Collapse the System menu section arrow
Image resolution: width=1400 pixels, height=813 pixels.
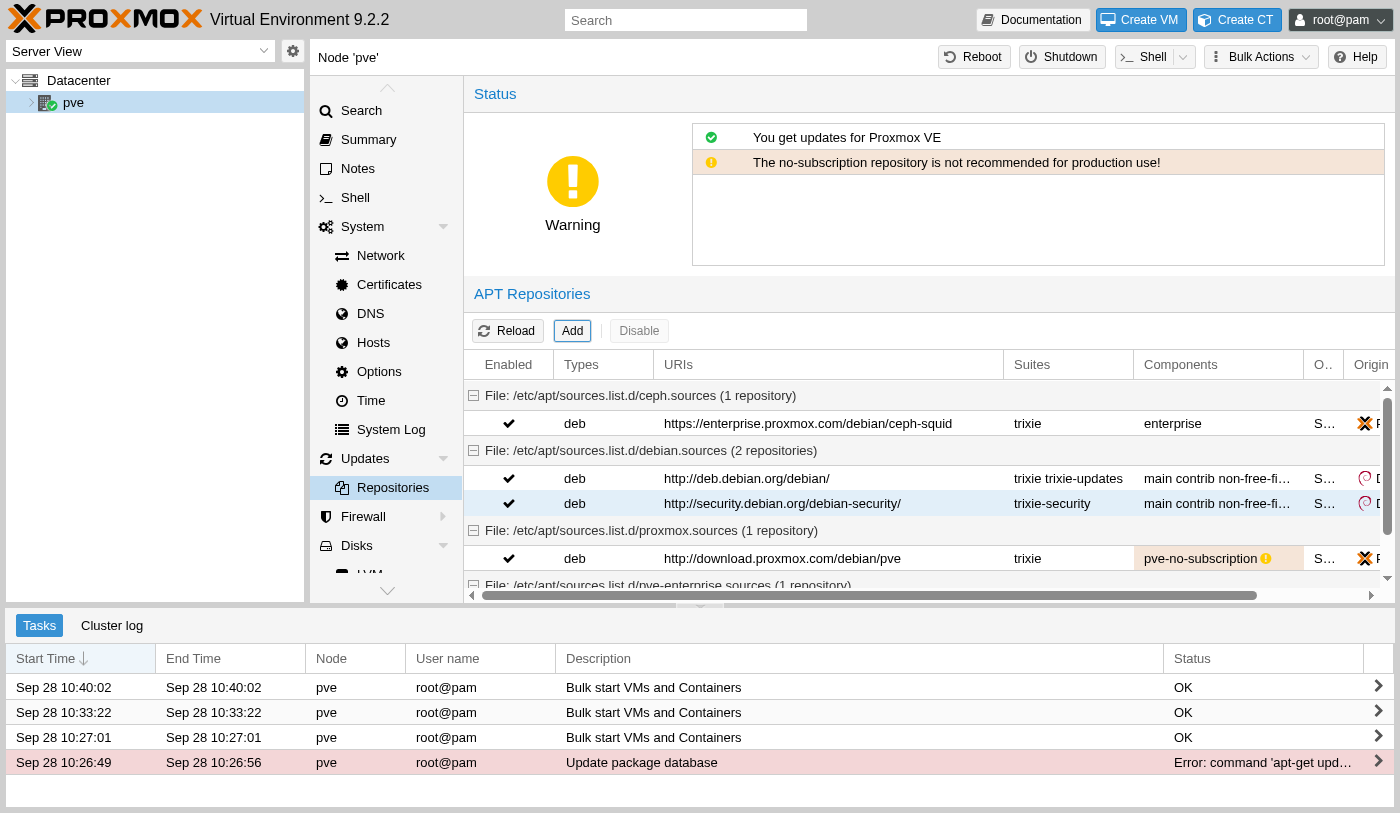coord(443,227)
